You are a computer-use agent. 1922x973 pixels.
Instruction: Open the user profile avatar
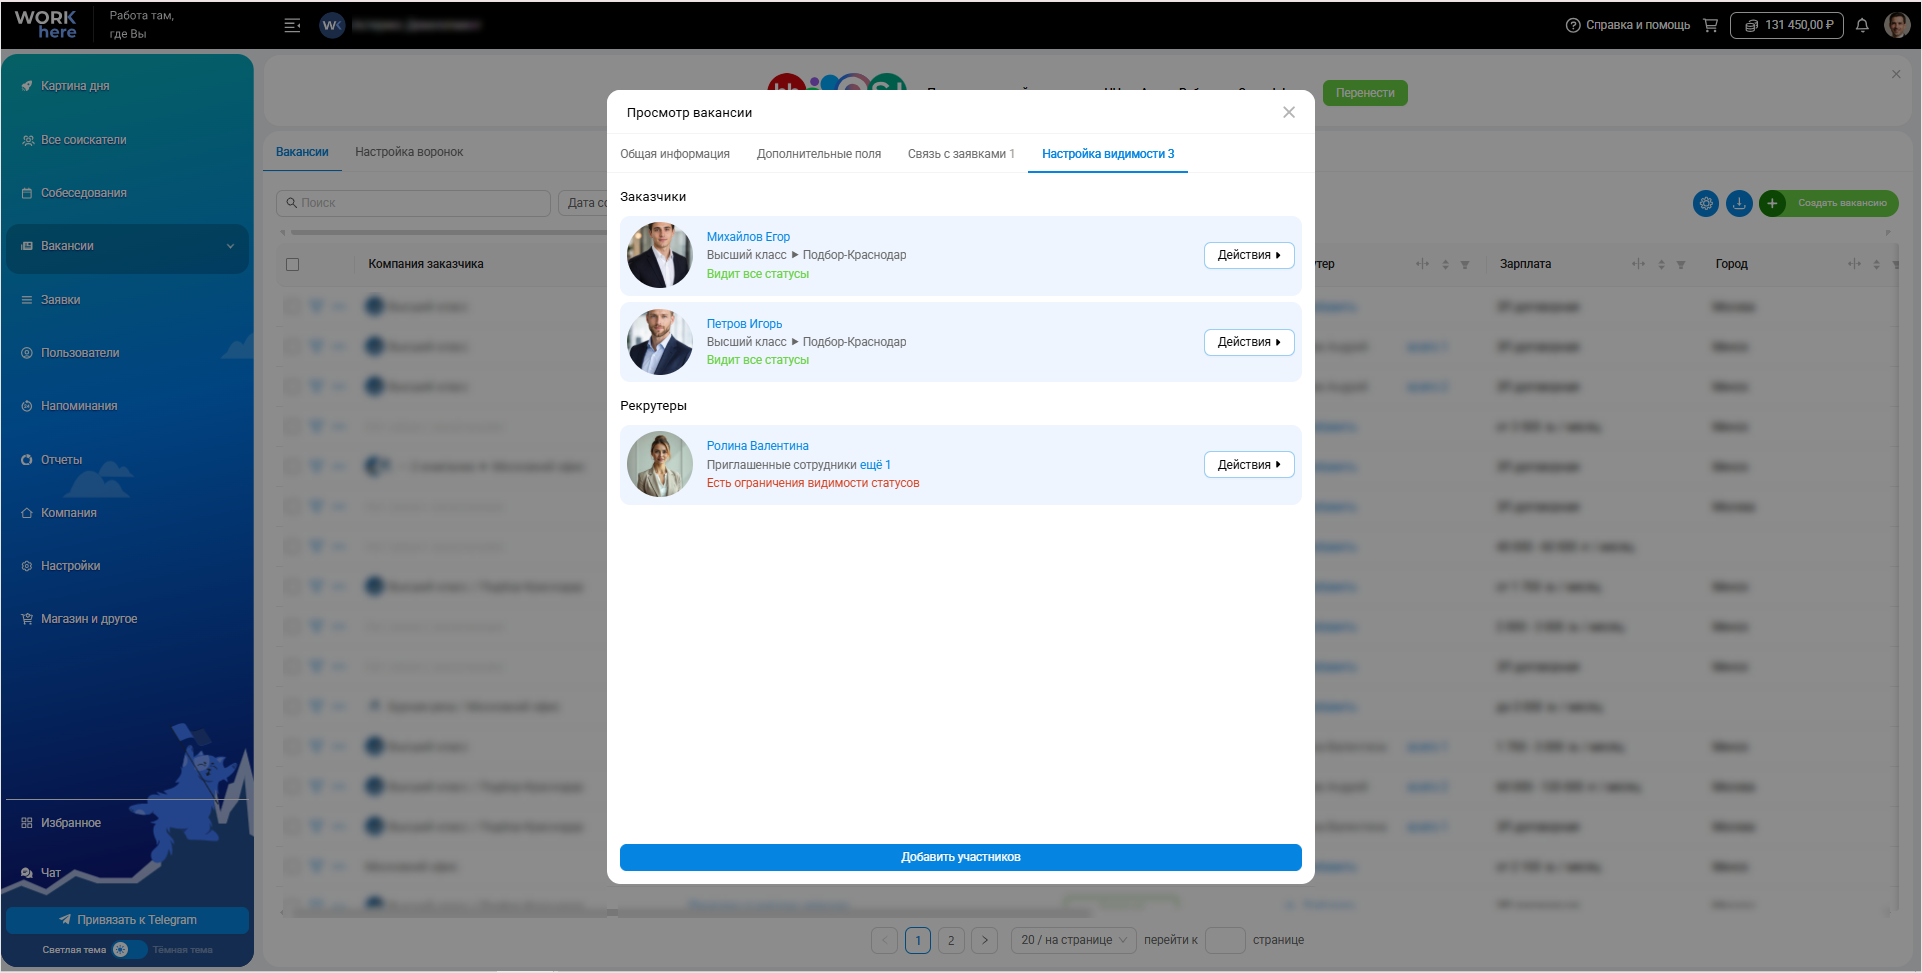click(x=1897, y=25)
